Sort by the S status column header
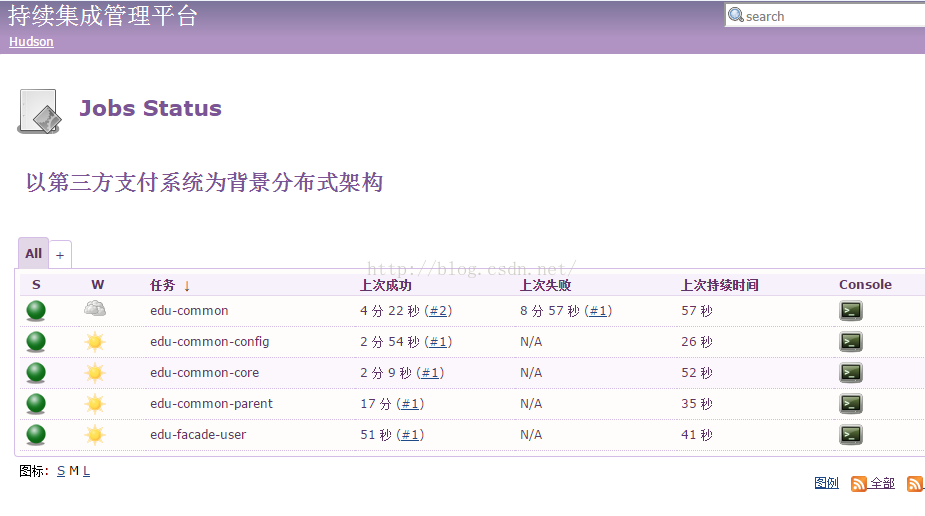The width and height of the screenshot is (925, 516). [x=36, y=285]
